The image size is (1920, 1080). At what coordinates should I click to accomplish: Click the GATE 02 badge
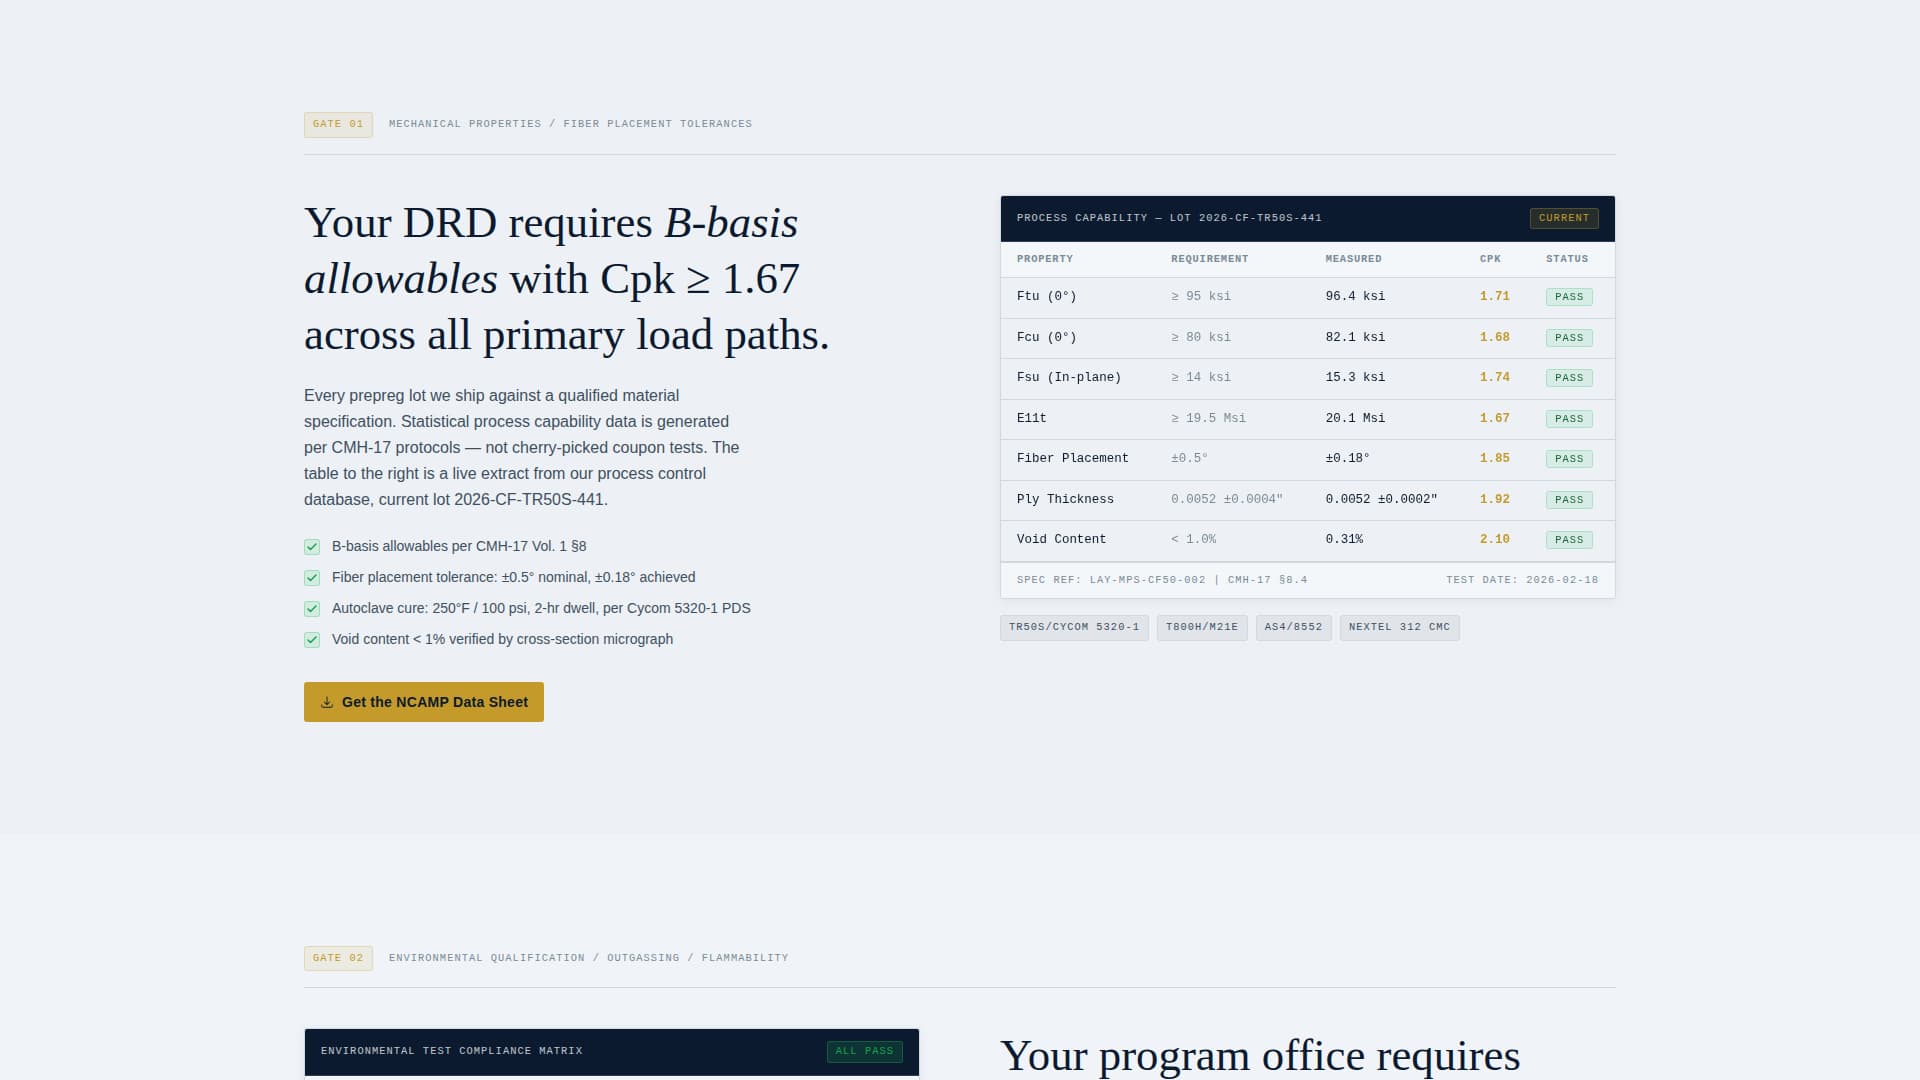coord(337,957)
